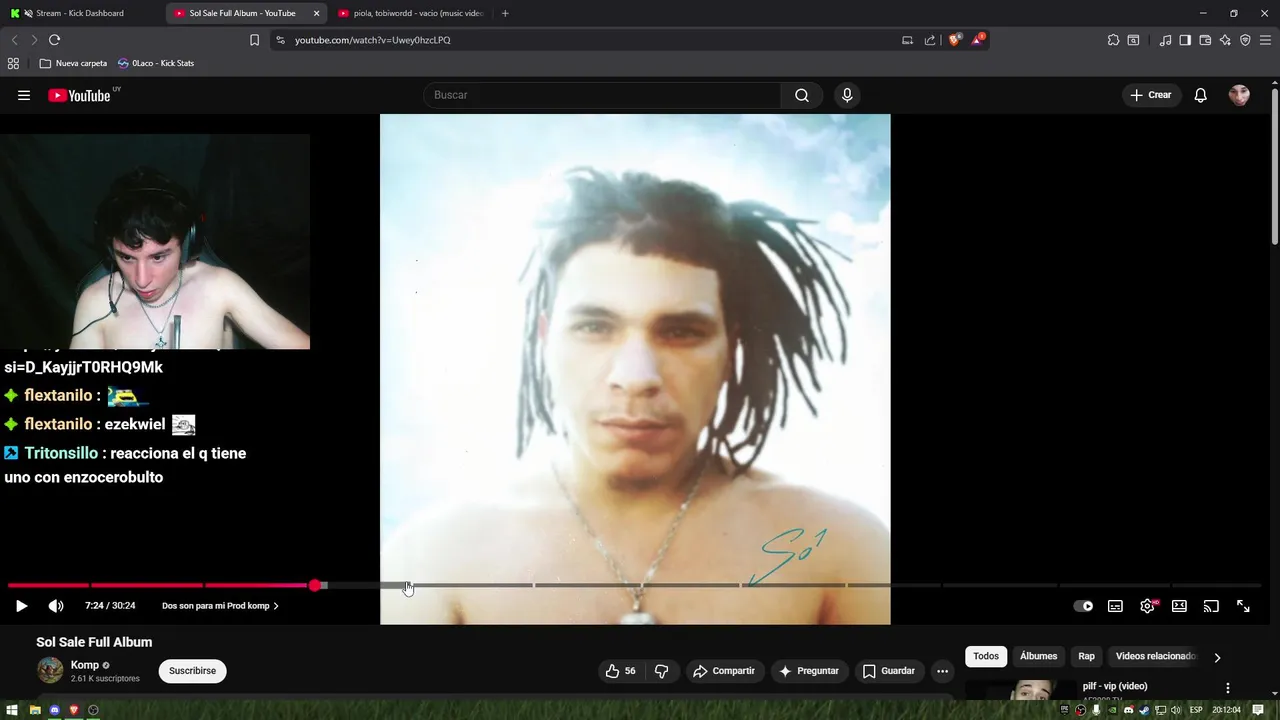Open the browser extensions puzzle icon

tap(1113, 40)
